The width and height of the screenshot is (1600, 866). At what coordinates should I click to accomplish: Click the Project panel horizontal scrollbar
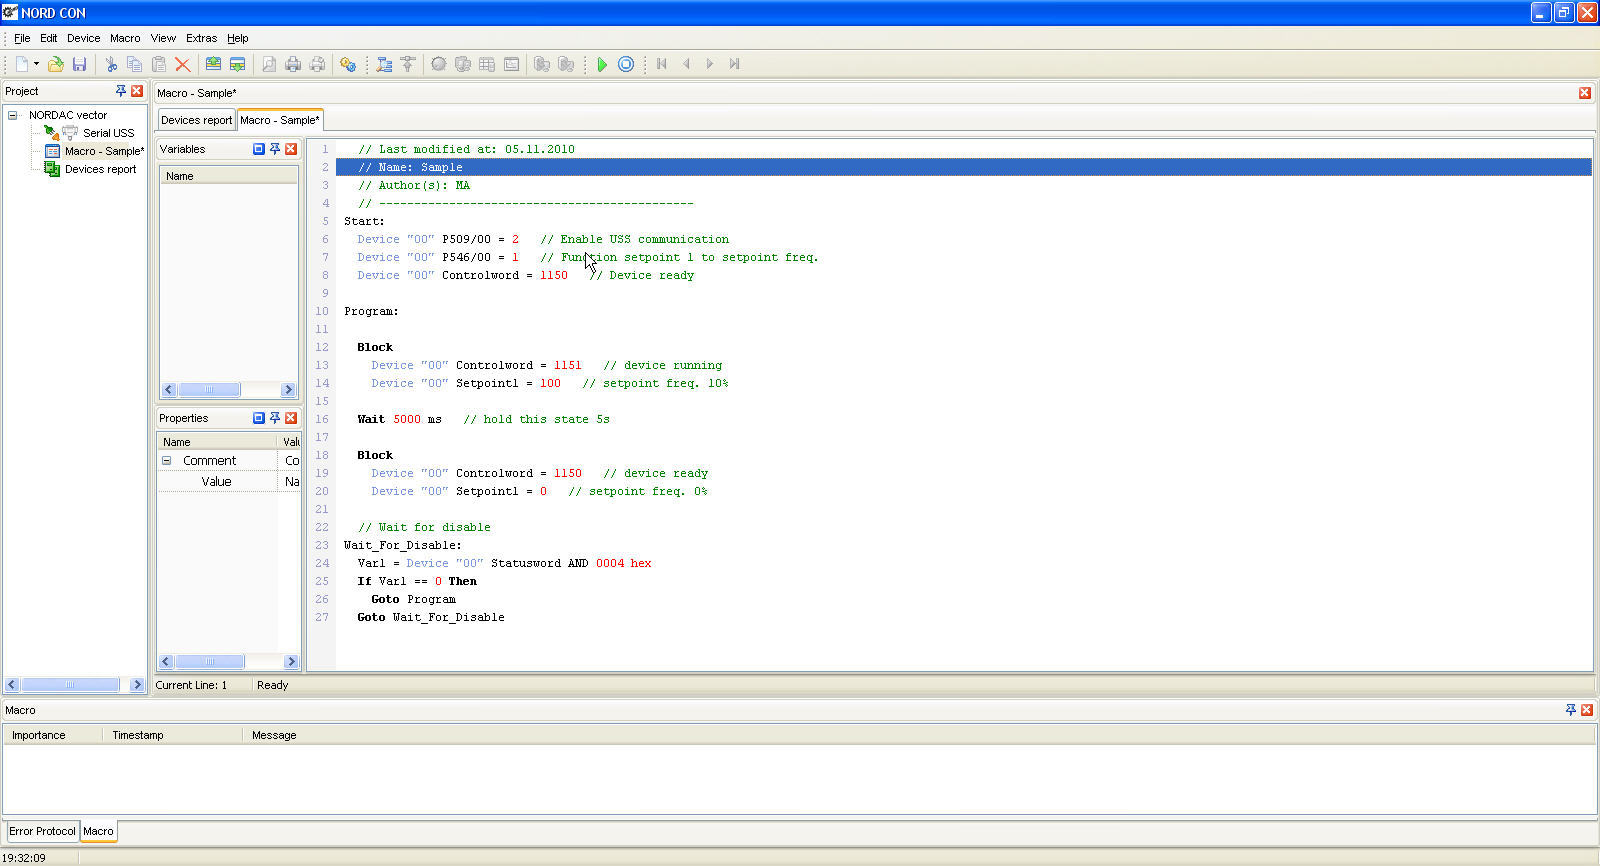75,685
